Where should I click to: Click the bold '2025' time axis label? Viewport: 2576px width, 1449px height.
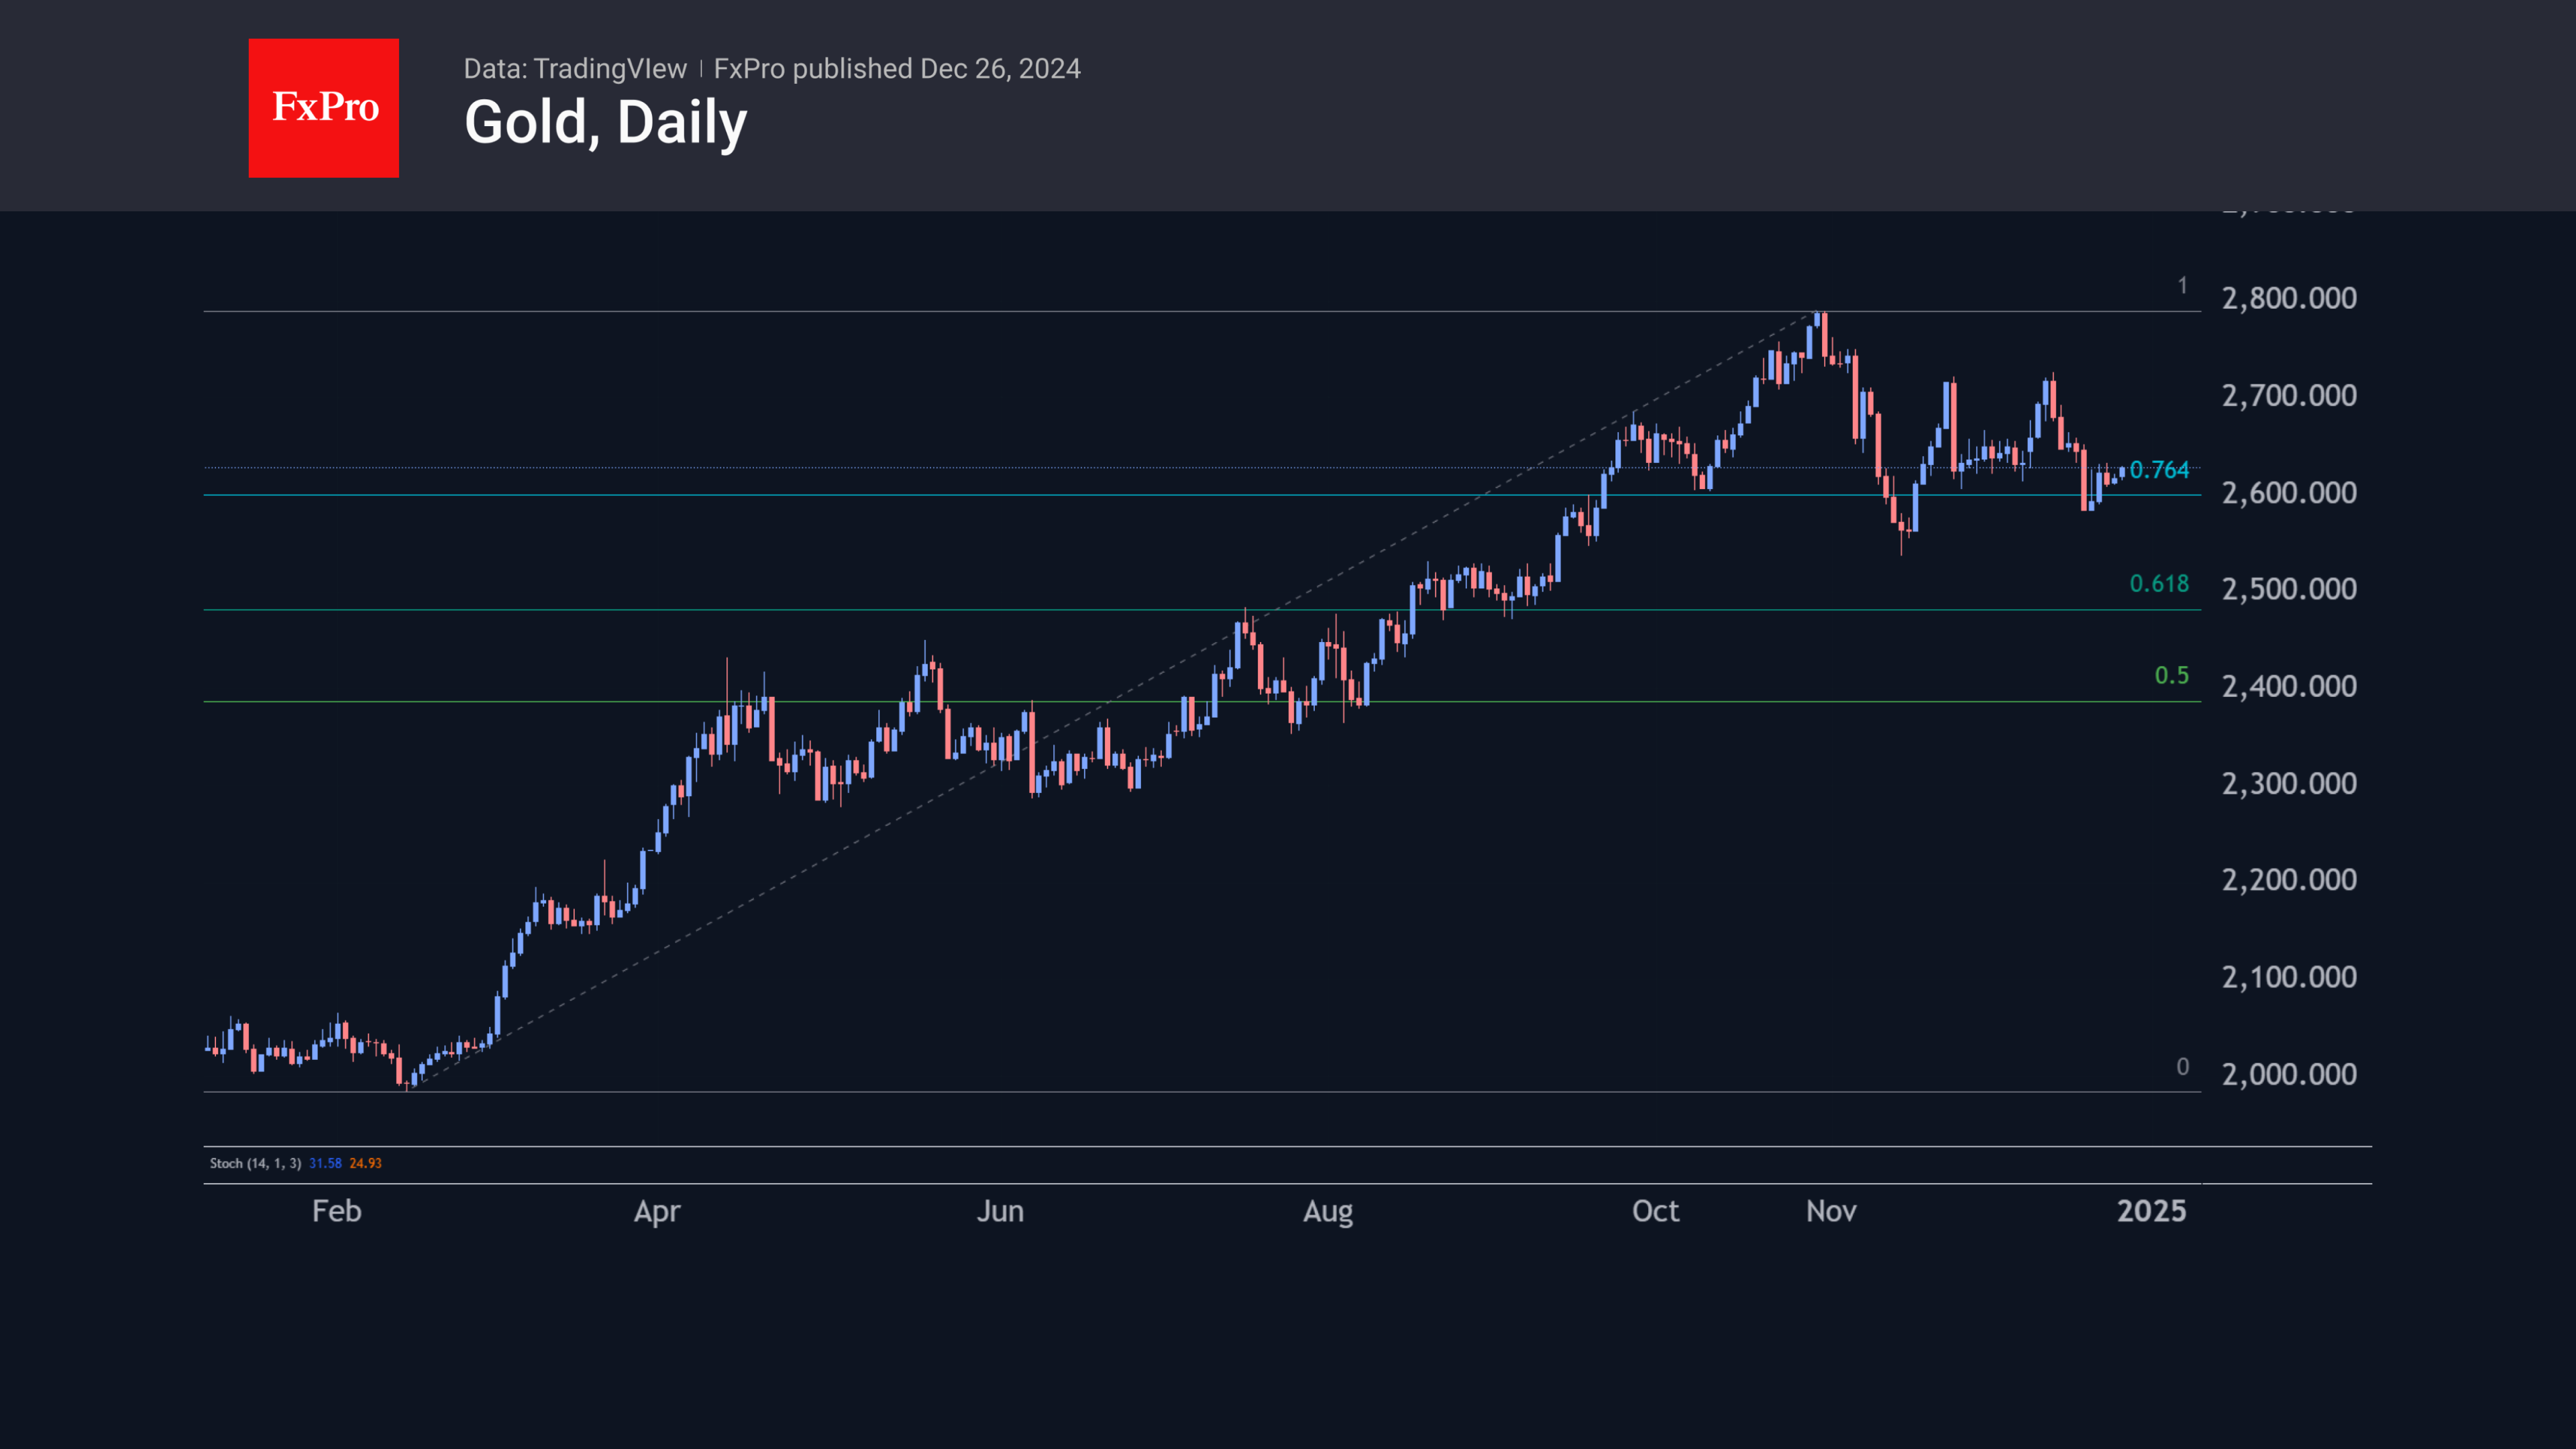click(2151, 1211)
